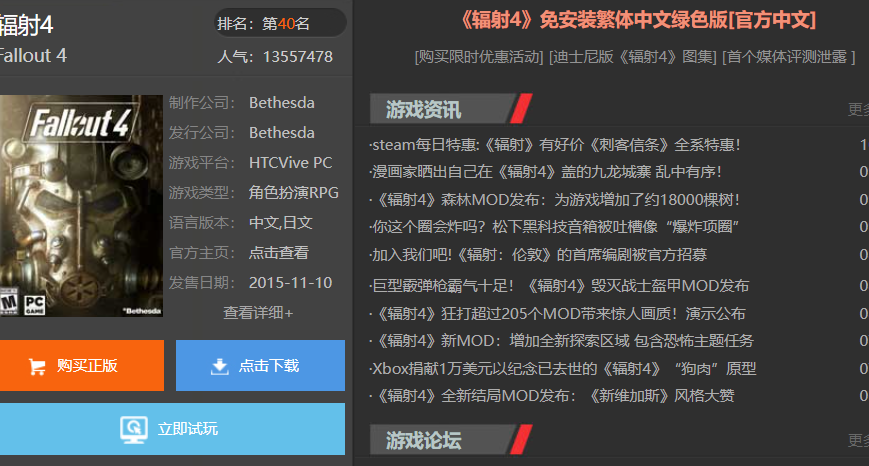Click the popularity value 13557478
Viewport: 869px width, 466px height.
click(x=298, y=57)
